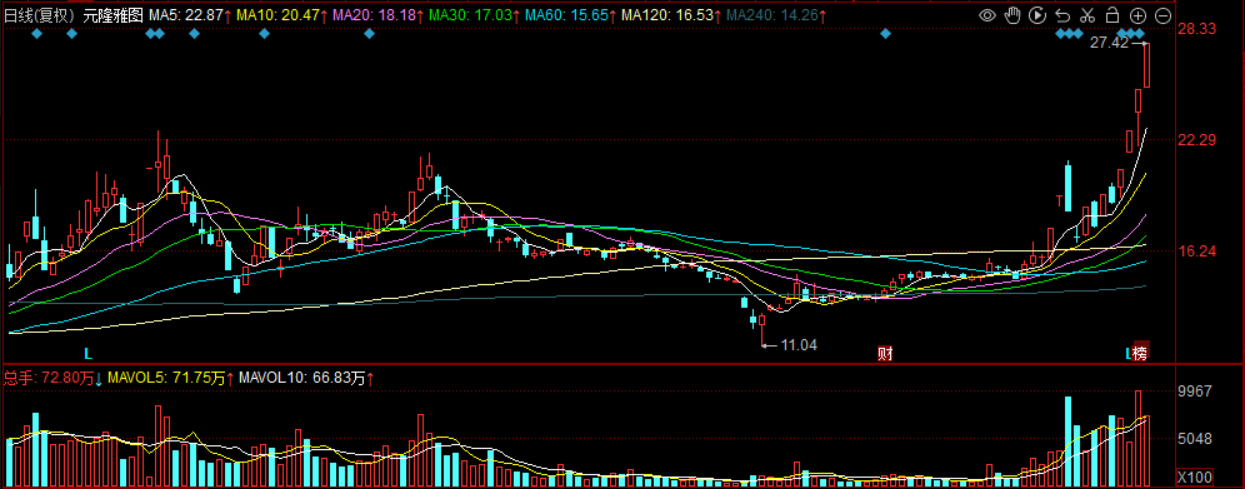Screen dimensions: 1245x489
Task: Click the high price label 27.42
Action: [1109, 42]
